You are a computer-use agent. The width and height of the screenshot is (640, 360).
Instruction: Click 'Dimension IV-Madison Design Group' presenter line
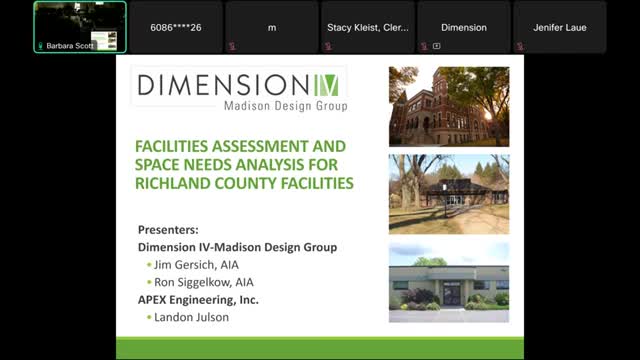[x=238, y=247]
